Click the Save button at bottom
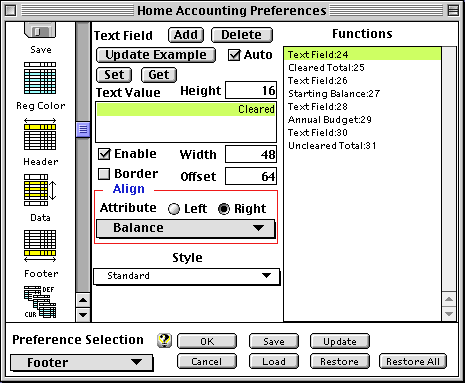Viewport: 465px width, 383px height. pos(274,341)
